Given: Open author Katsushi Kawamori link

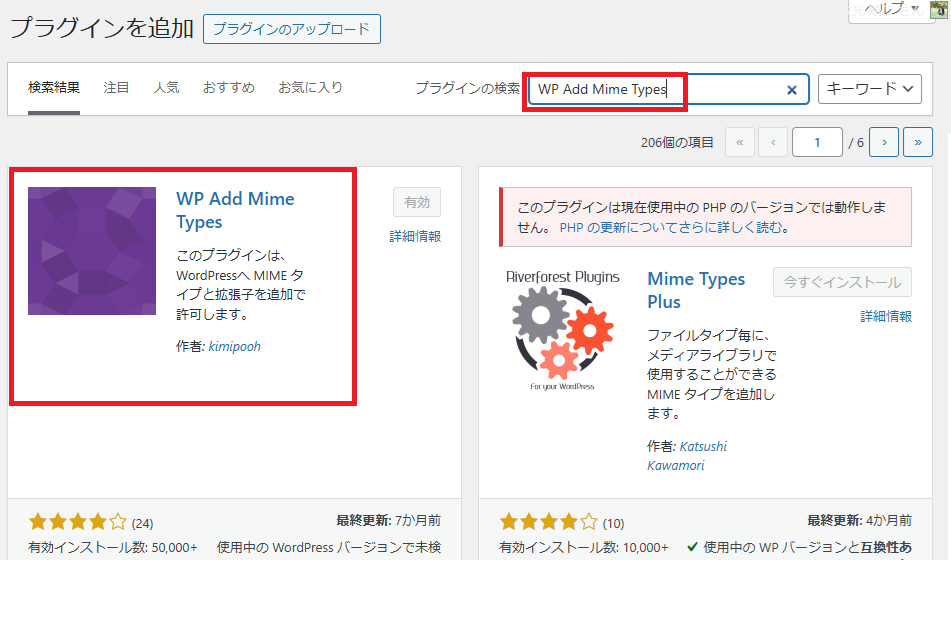Looking at the screenshot, I should [x=687, y=456].
